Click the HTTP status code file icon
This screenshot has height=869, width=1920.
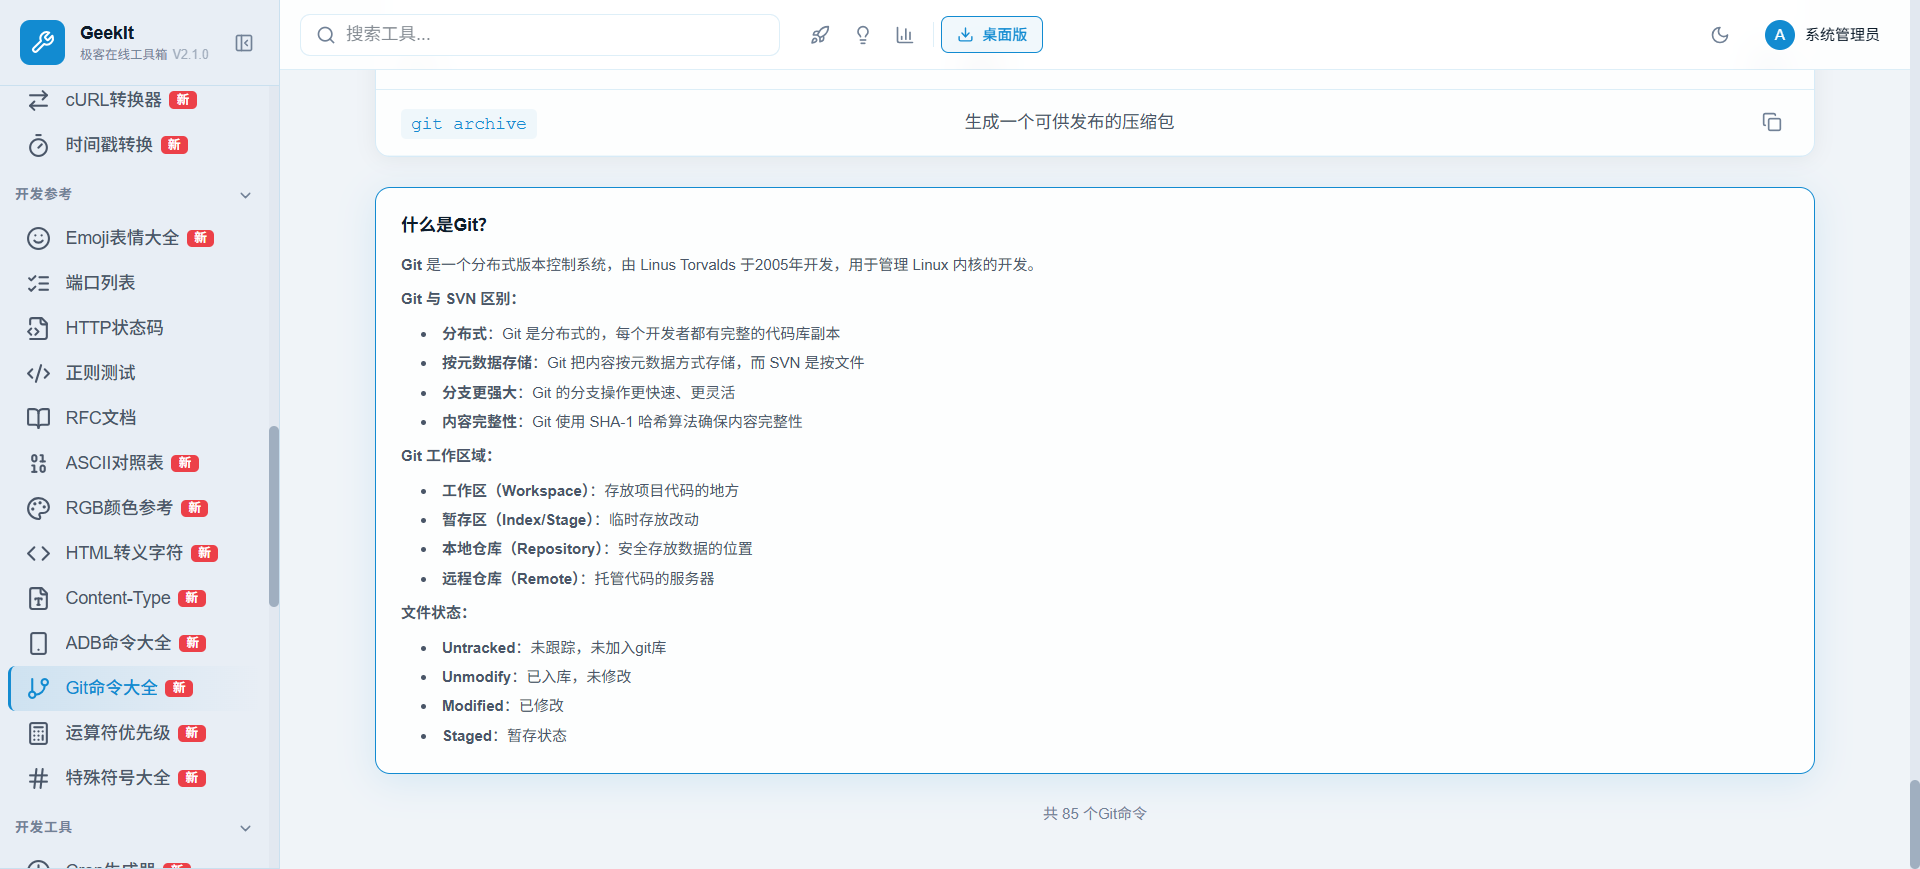[38, 328]
